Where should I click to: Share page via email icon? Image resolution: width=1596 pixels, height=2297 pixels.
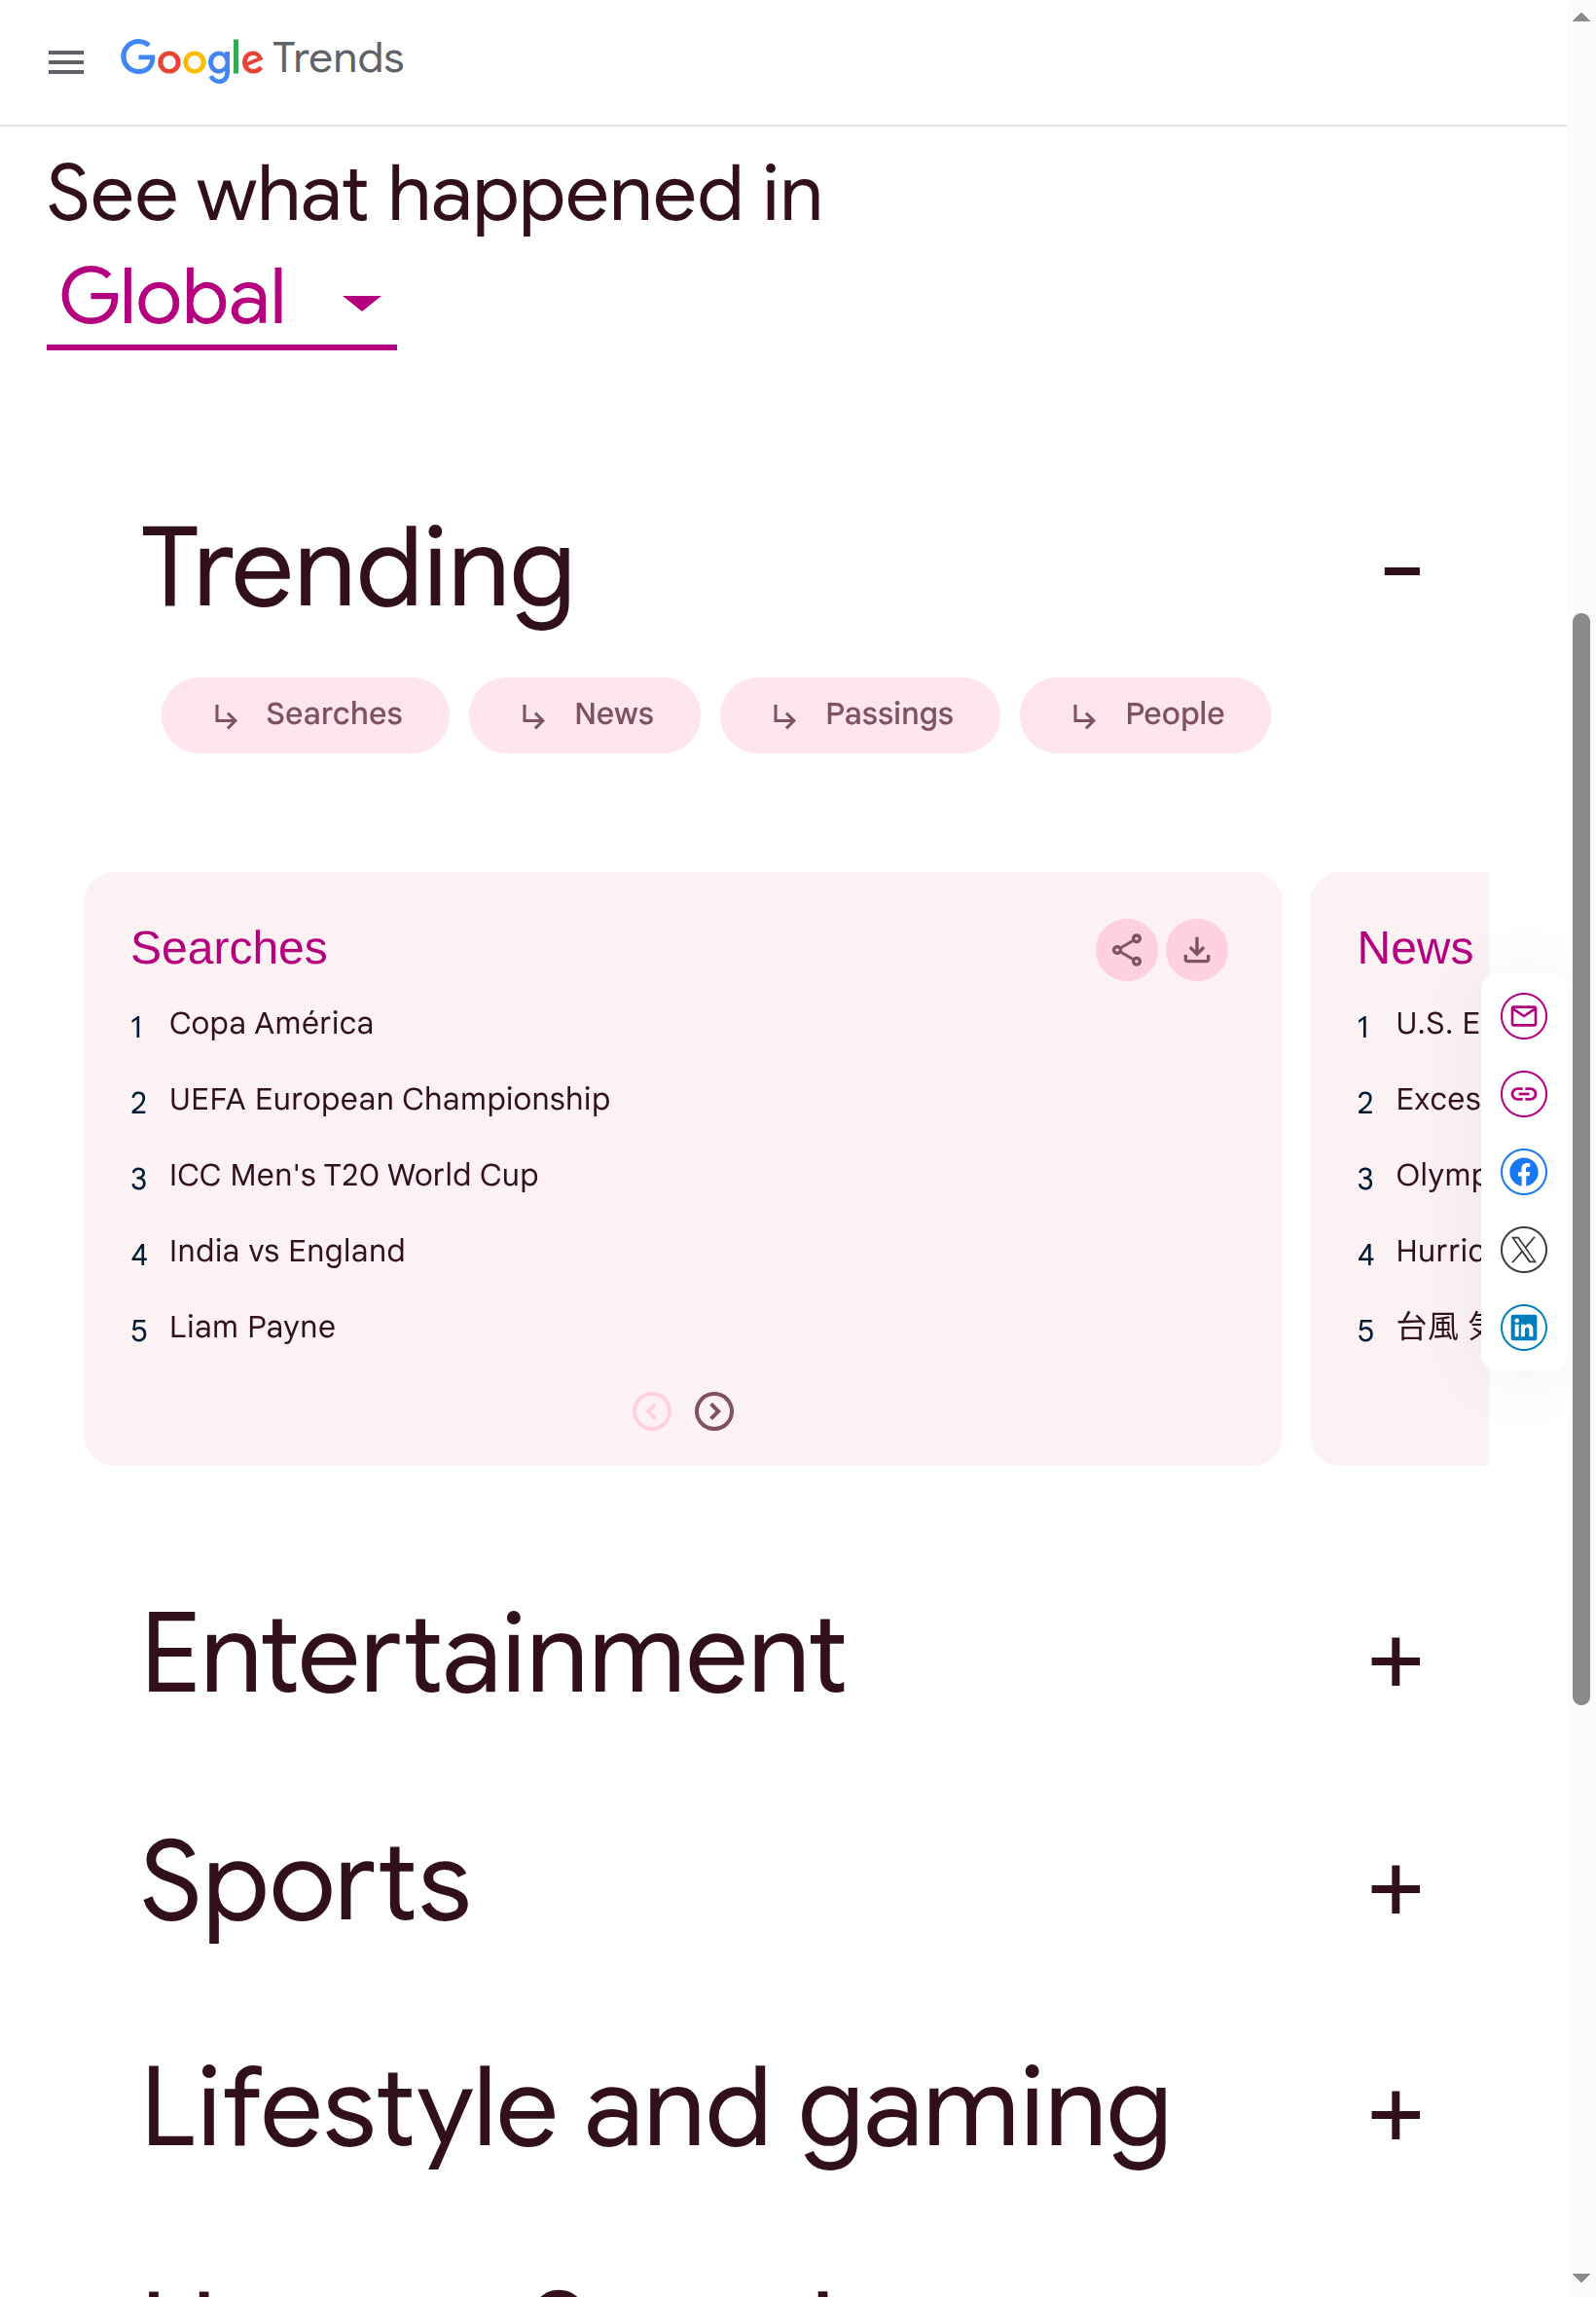pyautogui.click(x=1523, y=1016)
